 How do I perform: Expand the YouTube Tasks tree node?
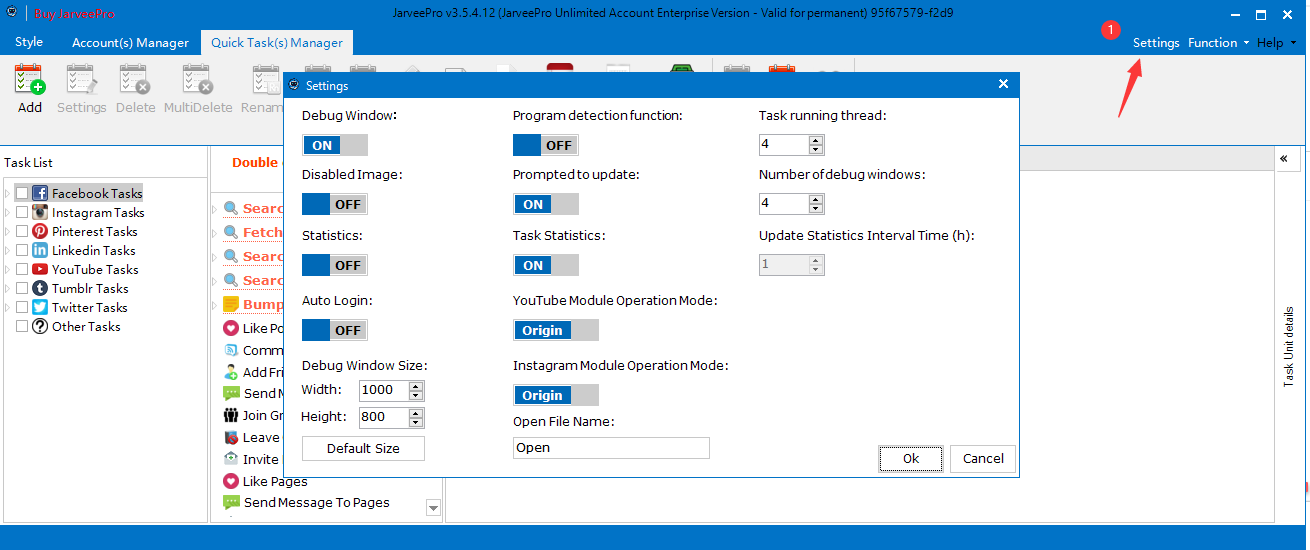point(8,269)
